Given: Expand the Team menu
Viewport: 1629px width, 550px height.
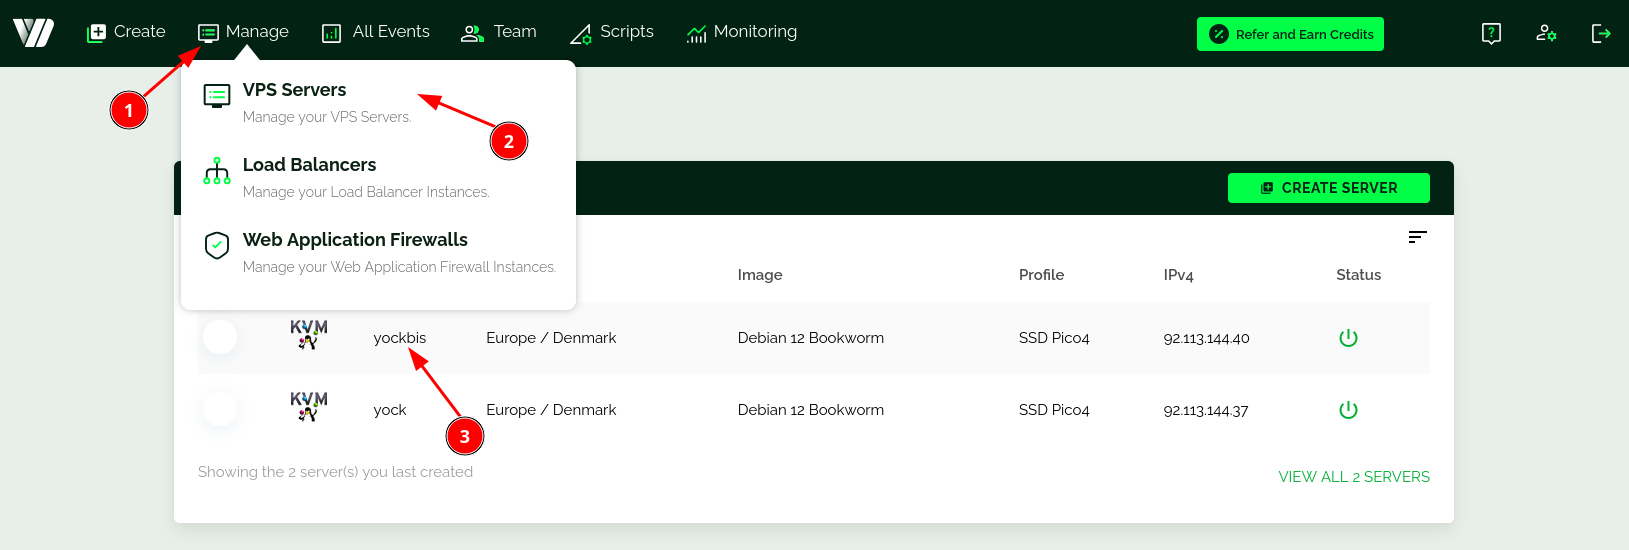Looking at the screenshot, I should coord(498,32).
